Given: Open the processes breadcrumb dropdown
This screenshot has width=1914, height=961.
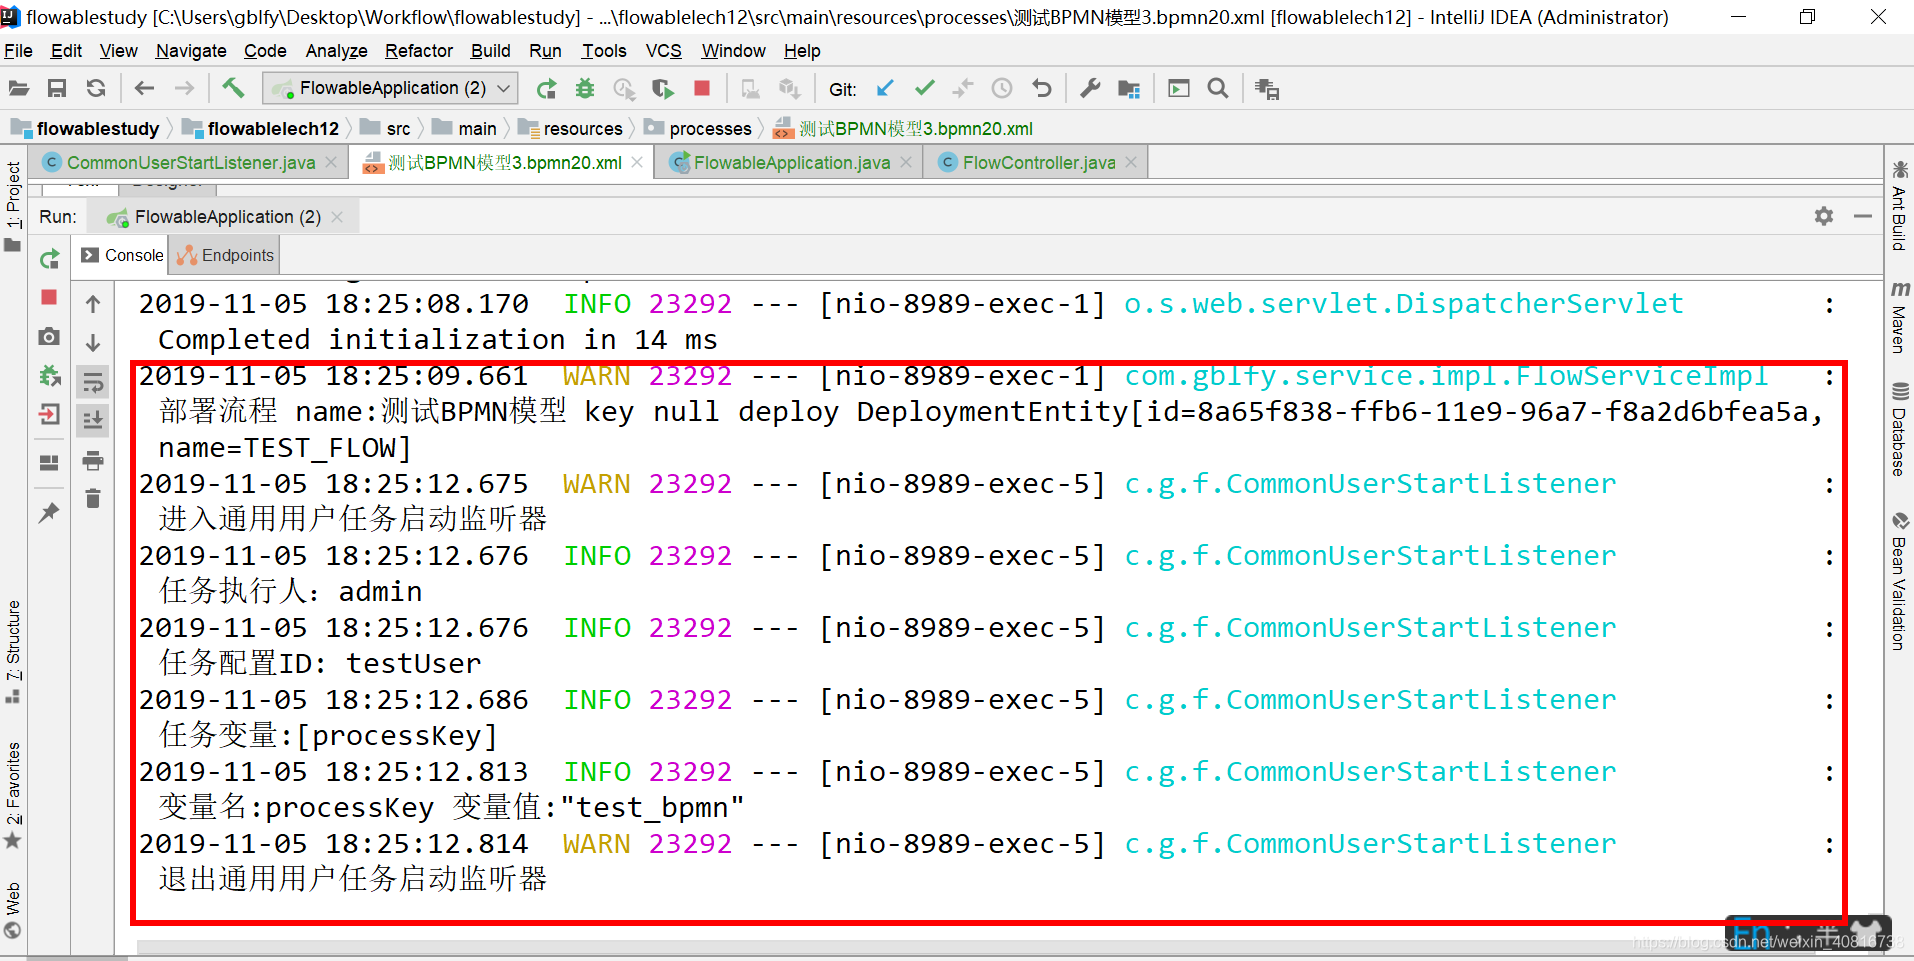Looking at the screenshot, I should 713,128.
